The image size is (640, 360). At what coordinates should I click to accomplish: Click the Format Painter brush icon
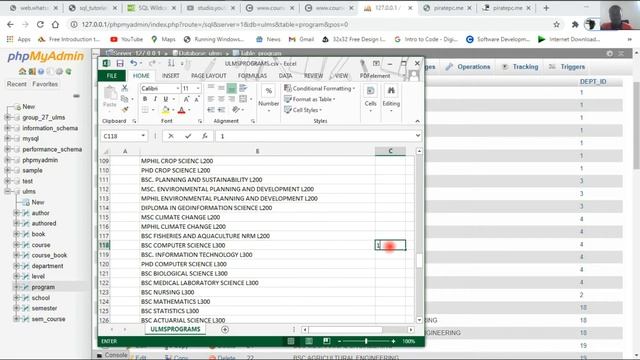[x=124, y=110]
